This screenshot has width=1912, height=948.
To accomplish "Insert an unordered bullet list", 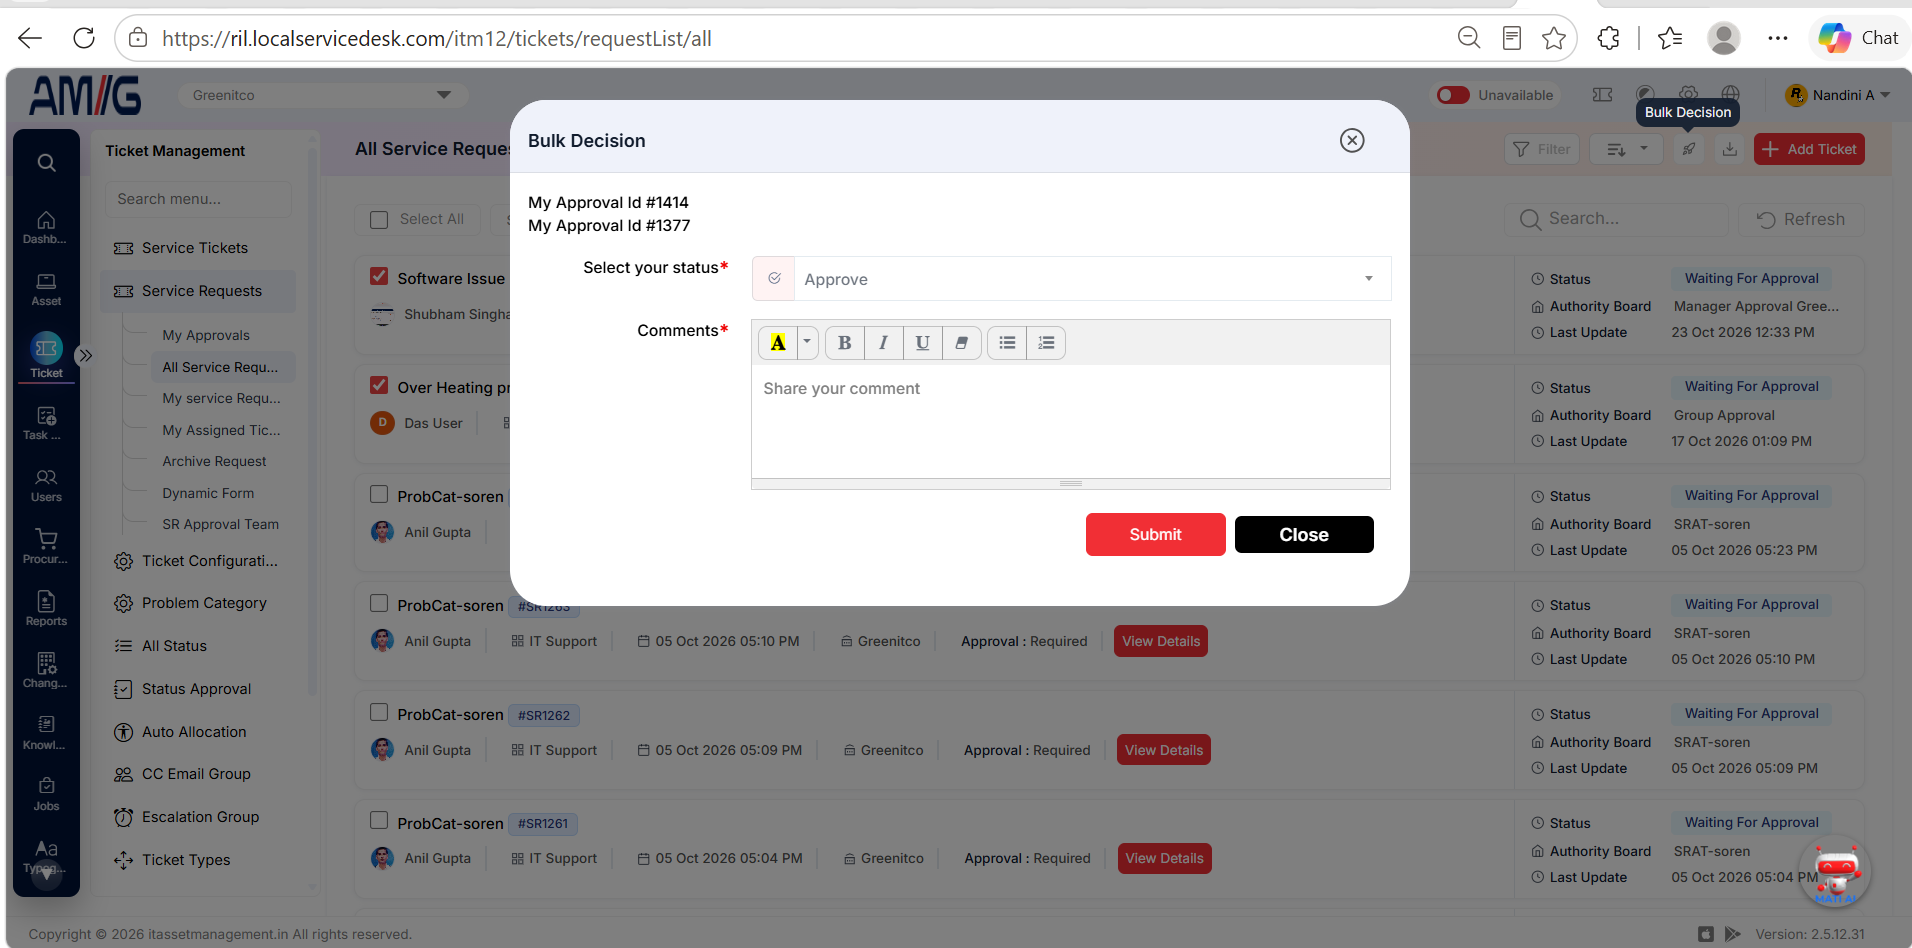I will pos(1007,343).
